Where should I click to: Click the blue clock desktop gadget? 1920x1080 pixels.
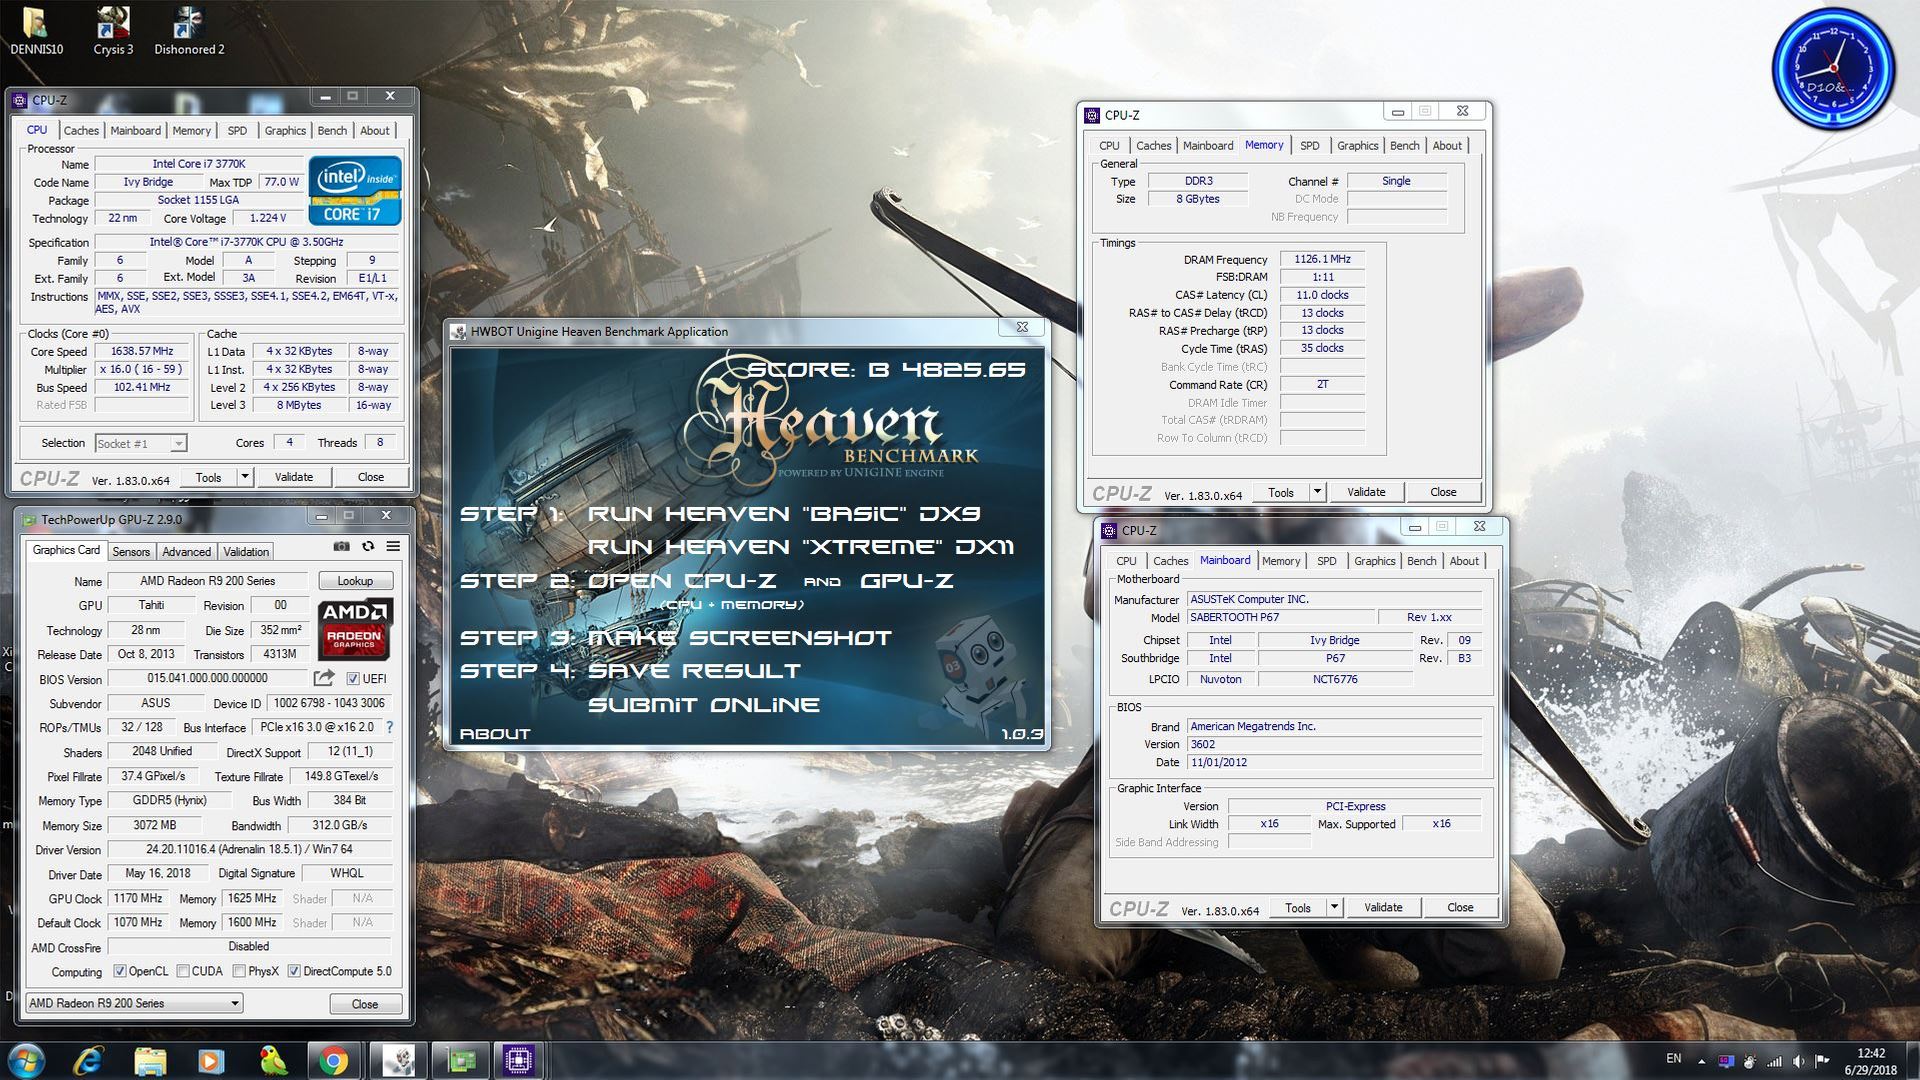pos(1833,70)
